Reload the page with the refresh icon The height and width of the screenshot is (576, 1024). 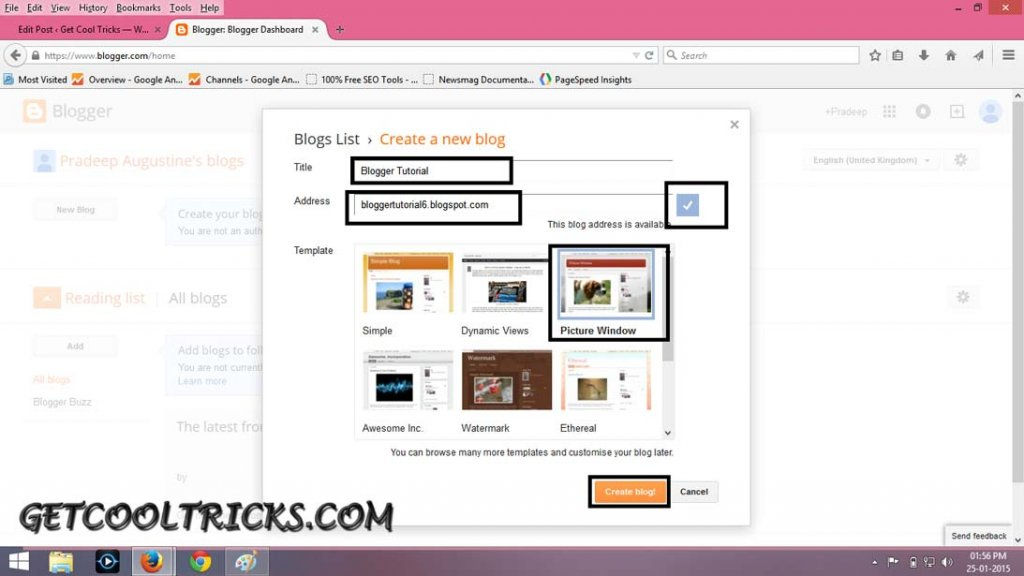tap(649, 56)
